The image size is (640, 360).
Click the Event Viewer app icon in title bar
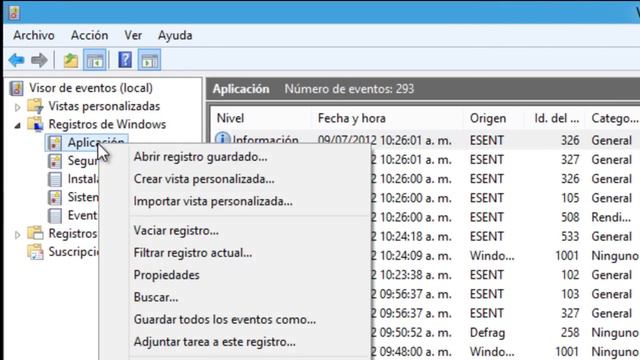tap(13, 13)
